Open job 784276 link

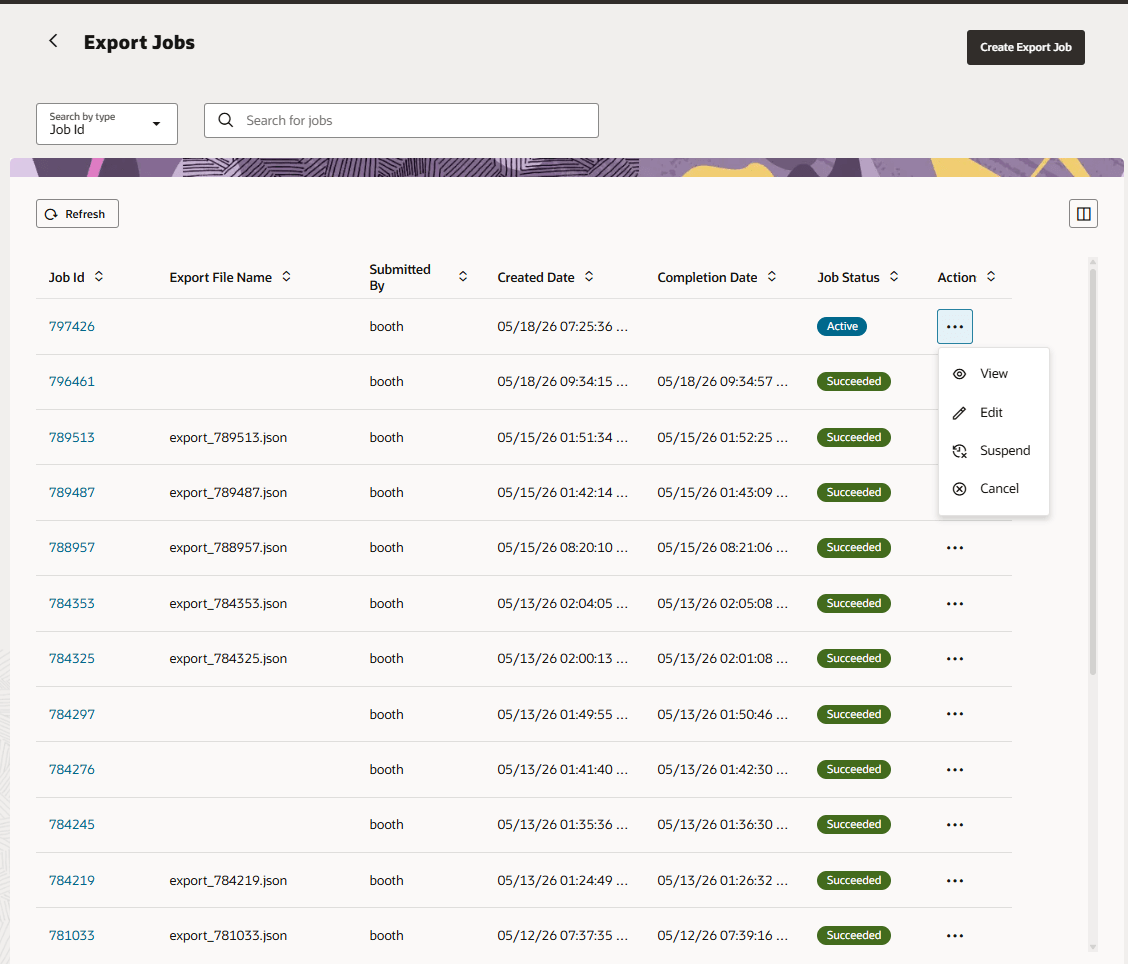coord(72,769)
